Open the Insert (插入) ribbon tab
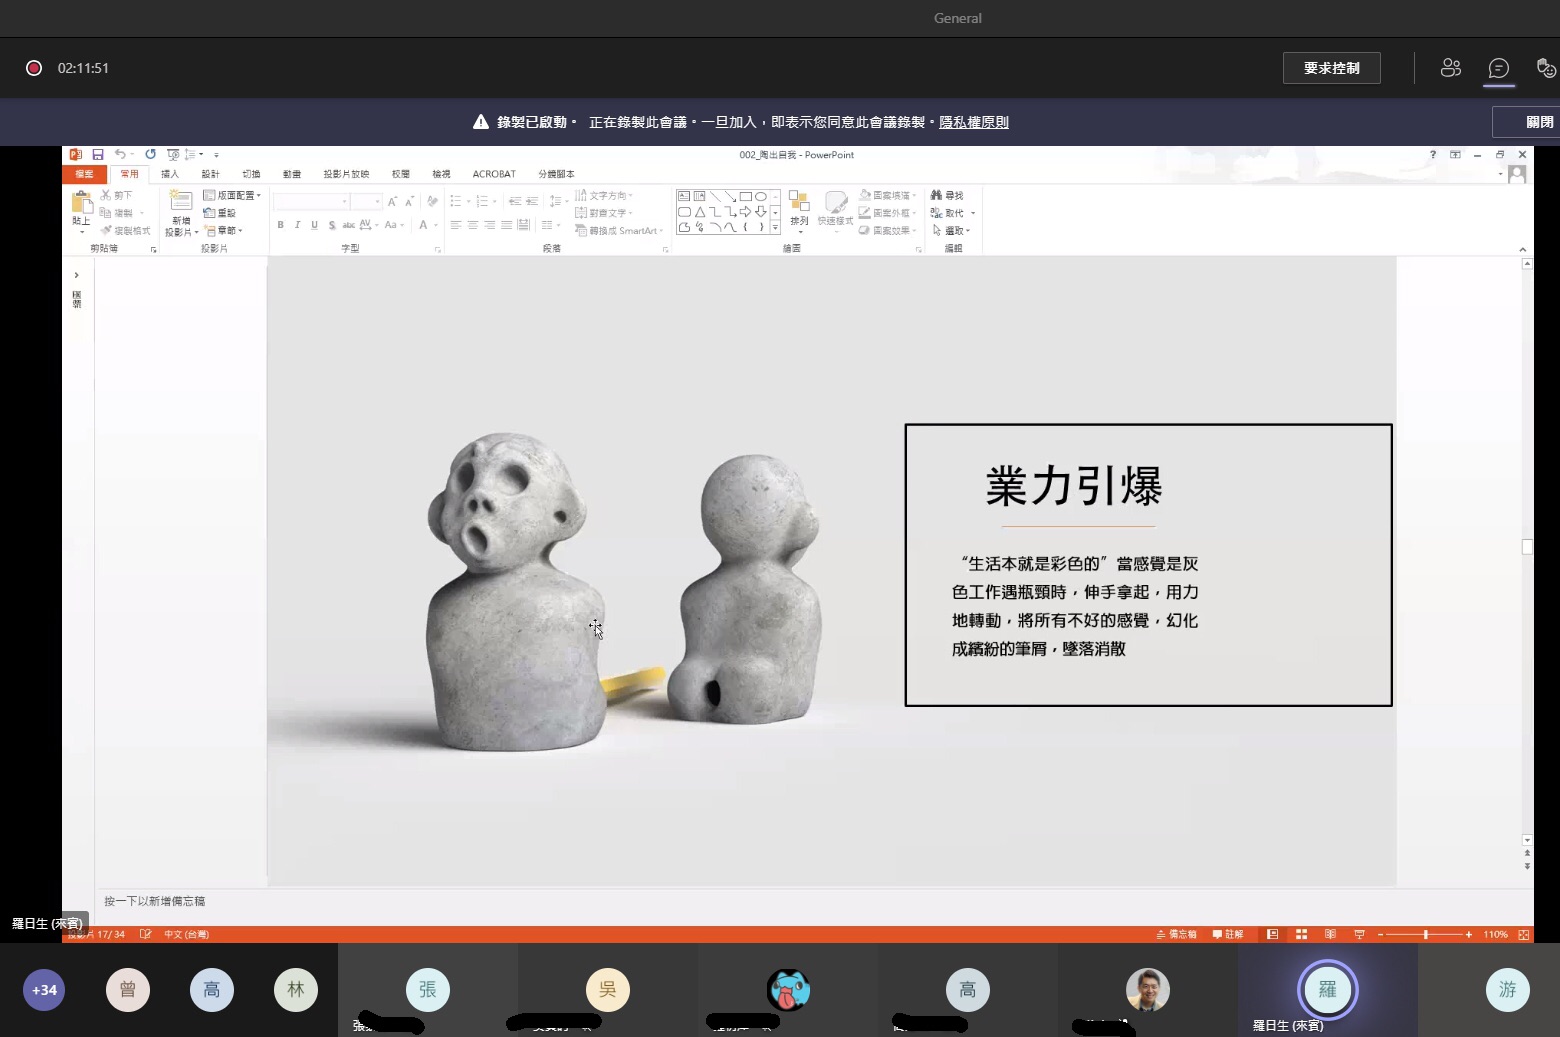Image resolution: width=1560 pixels, height=1037 pixels. point(170,174)
